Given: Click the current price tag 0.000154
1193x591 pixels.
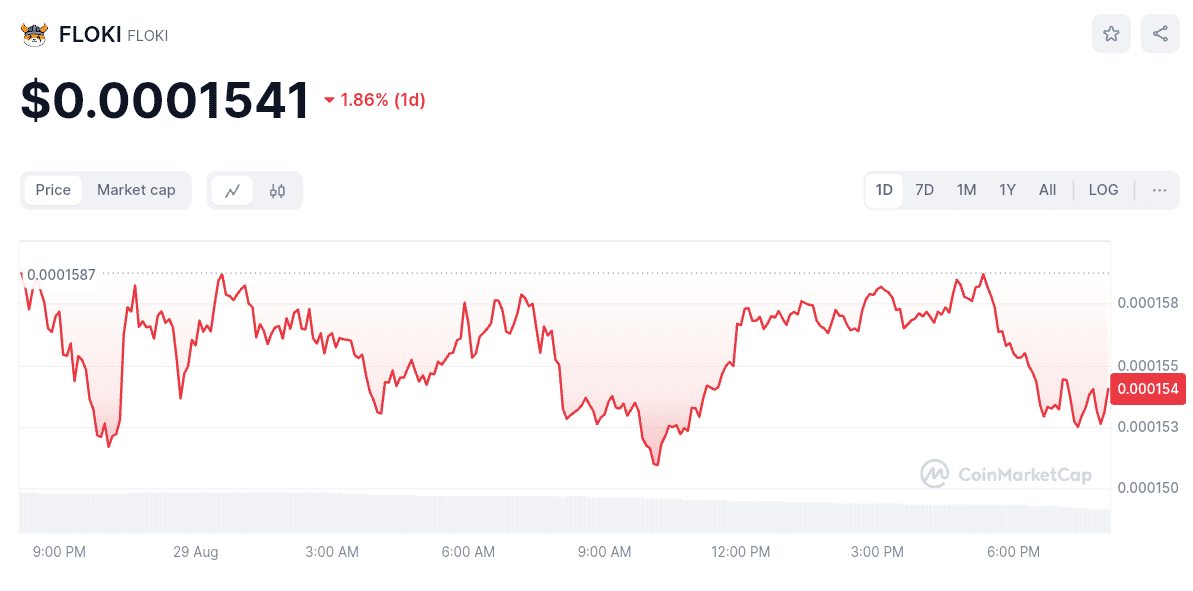Looking at the screenshot, I should pos(1146,389).
